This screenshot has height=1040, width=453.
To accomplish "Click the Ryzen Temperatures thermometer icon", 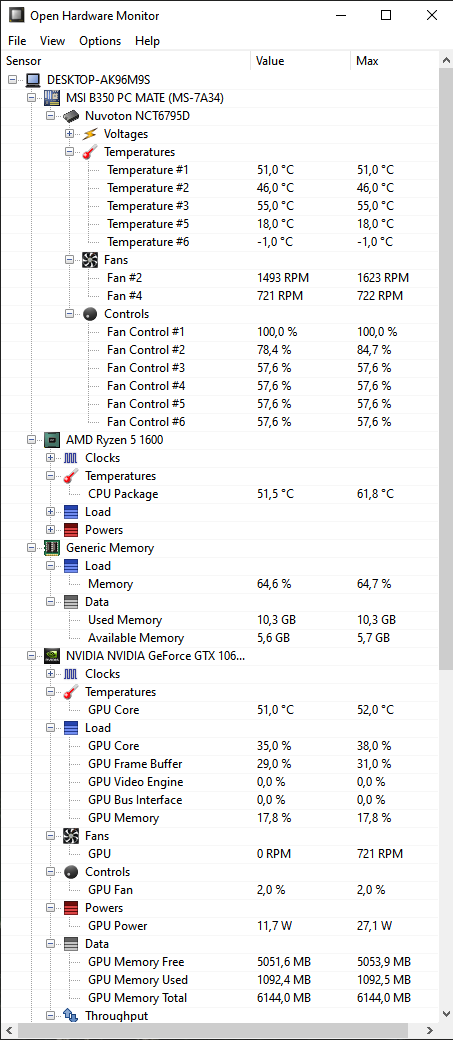I will coord(71,476).
